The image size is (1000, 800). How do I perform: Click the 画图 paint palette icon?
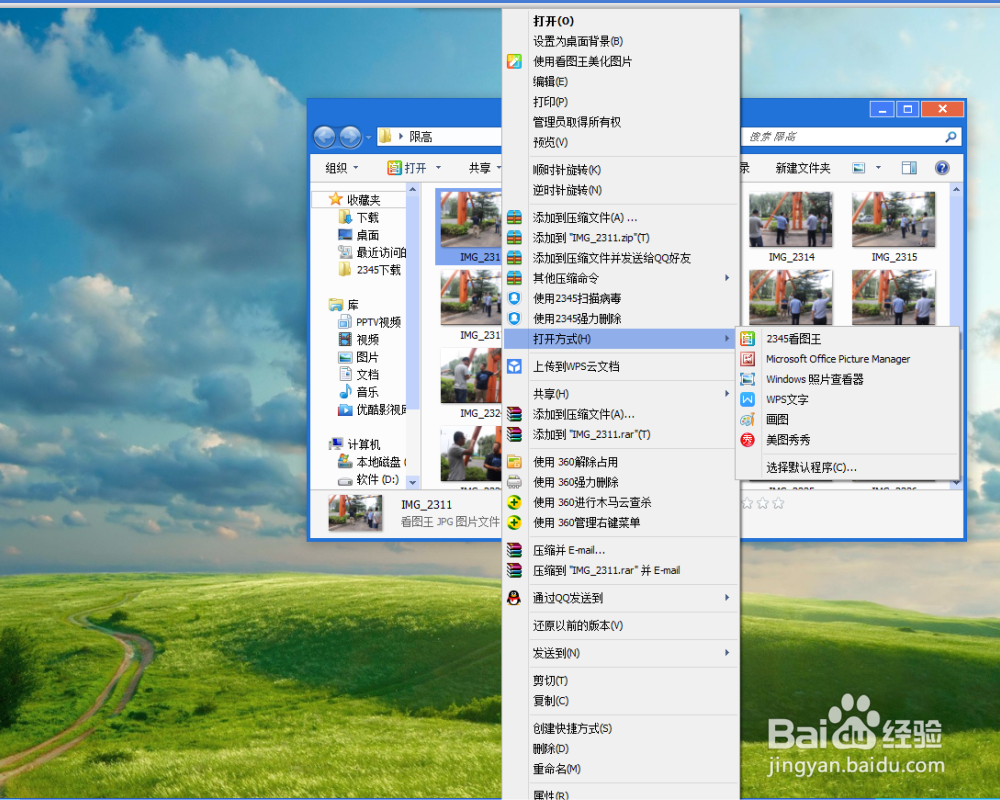[x=747, y=420]
